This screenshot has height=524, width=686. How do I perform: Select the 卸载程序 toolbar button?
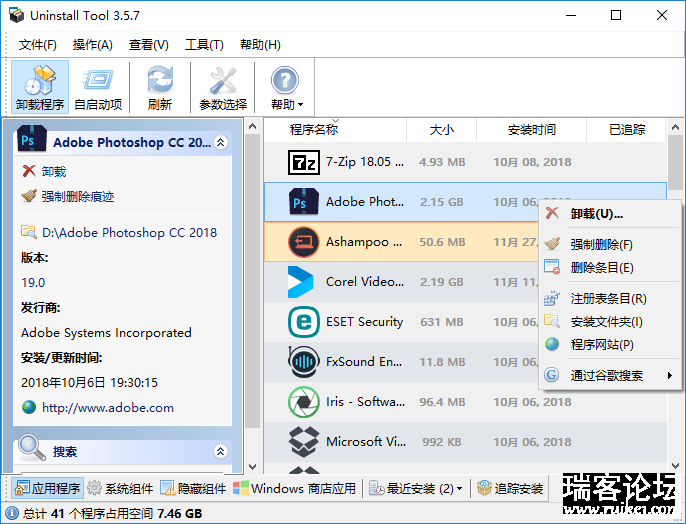40,87
